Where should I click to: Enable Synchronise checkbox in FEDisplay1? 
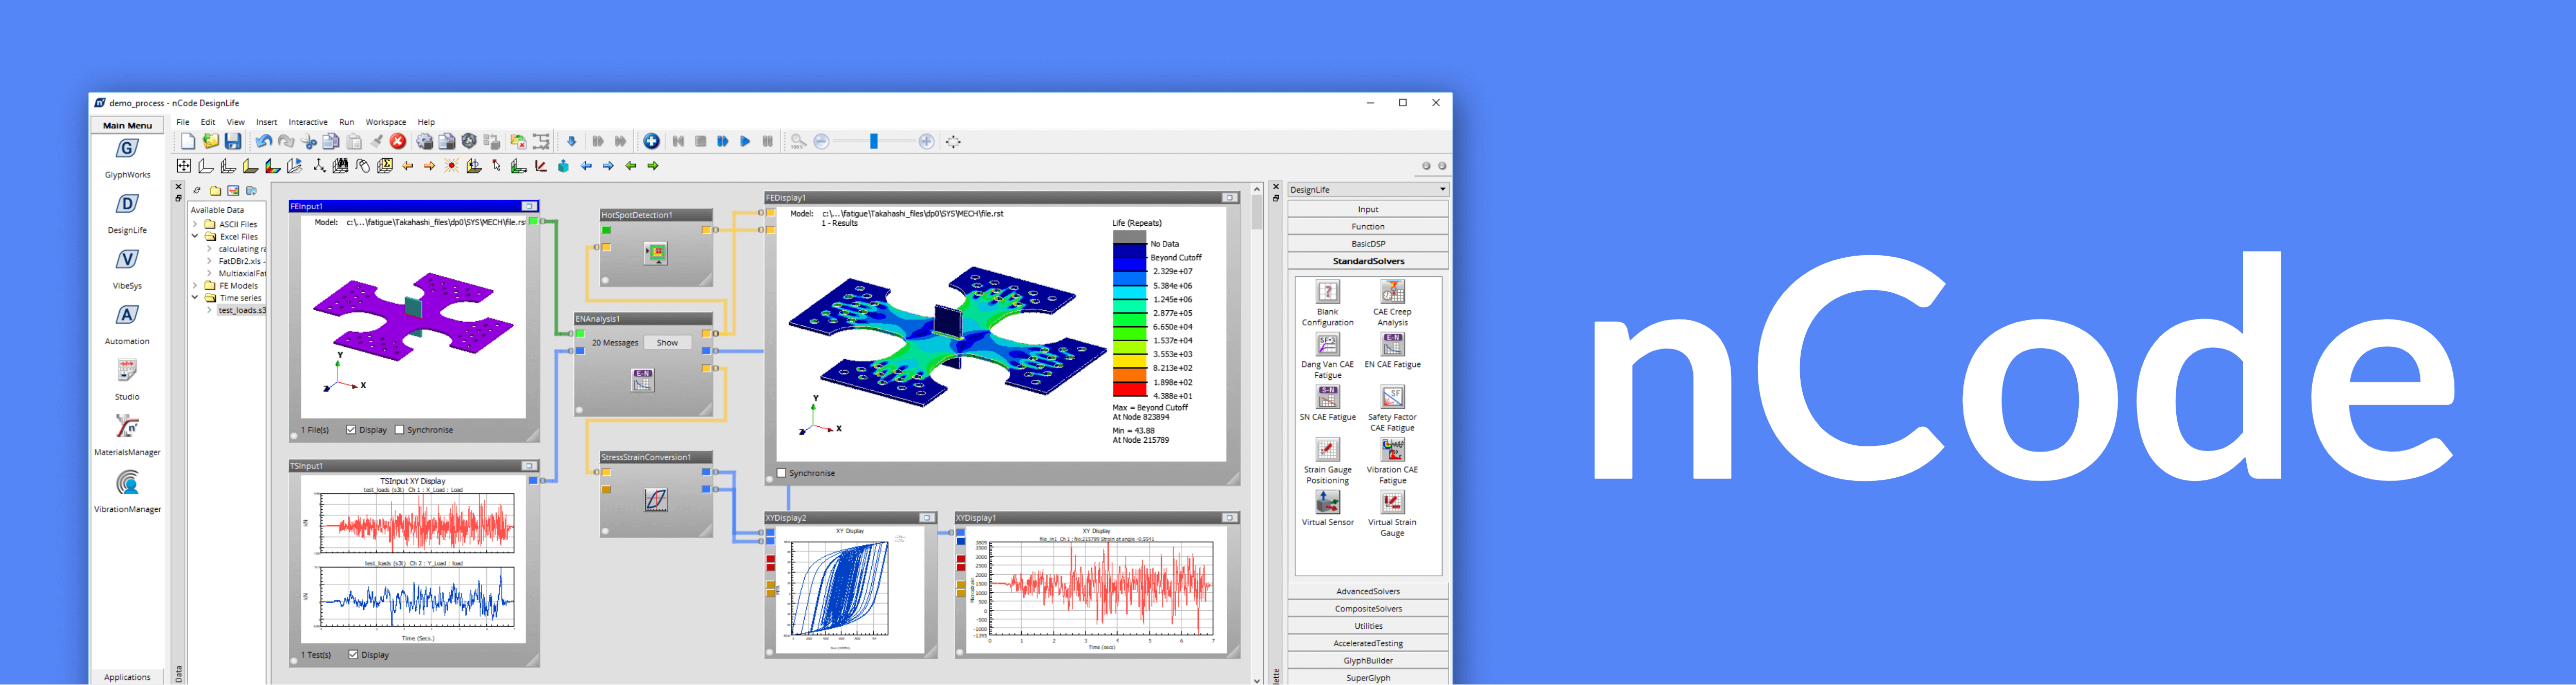pos(781,473)
